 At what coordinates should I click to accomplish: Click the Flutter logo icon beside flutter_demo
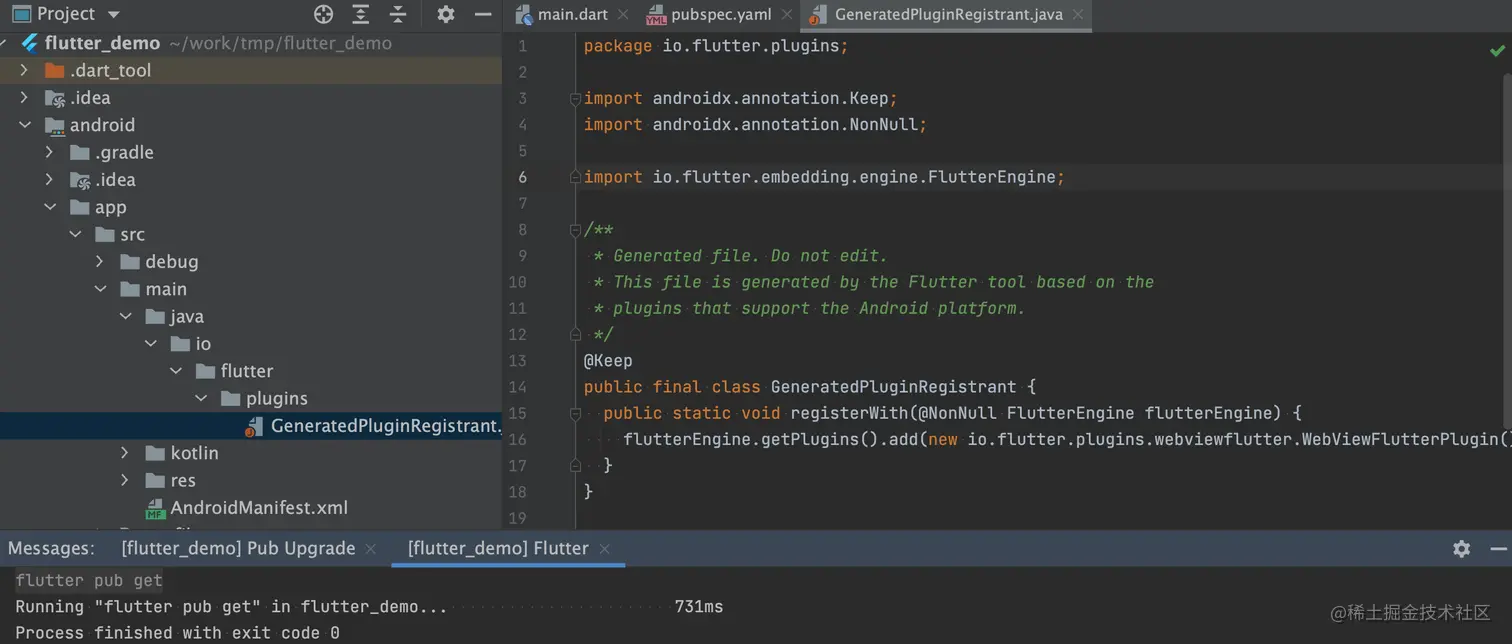point(30,43)
